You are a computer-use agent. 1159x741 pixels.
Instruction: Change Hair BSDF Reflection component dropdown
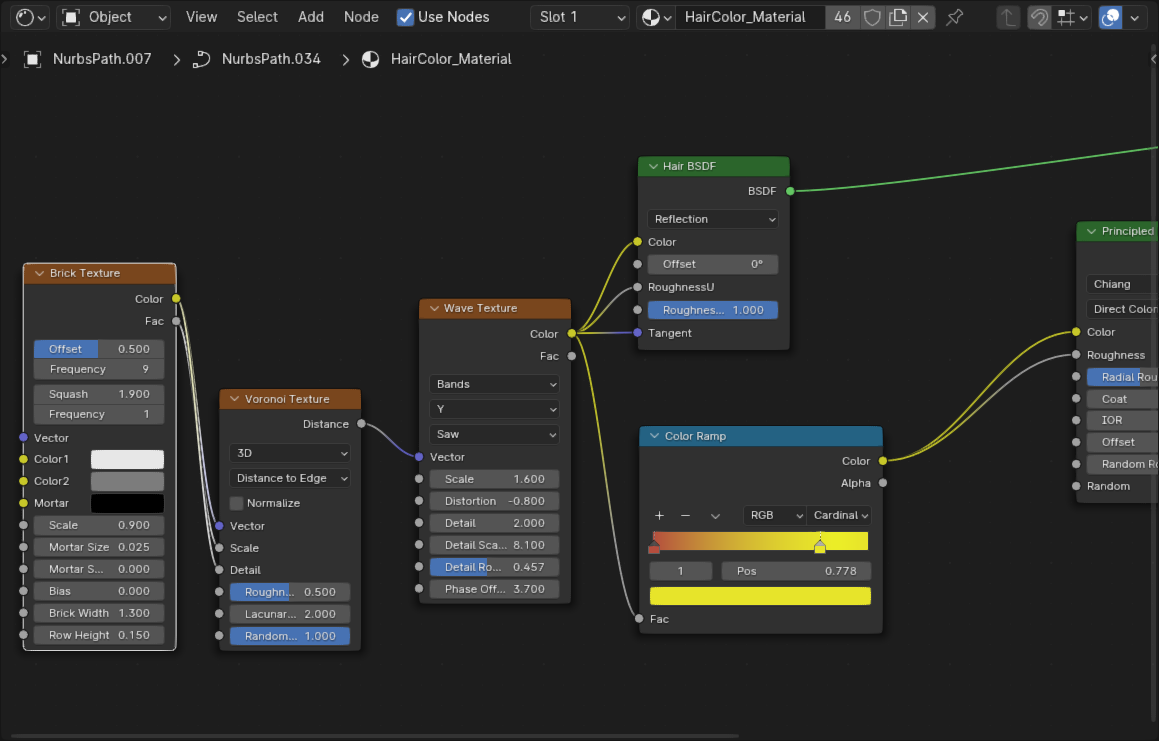(x=713, y=219)
